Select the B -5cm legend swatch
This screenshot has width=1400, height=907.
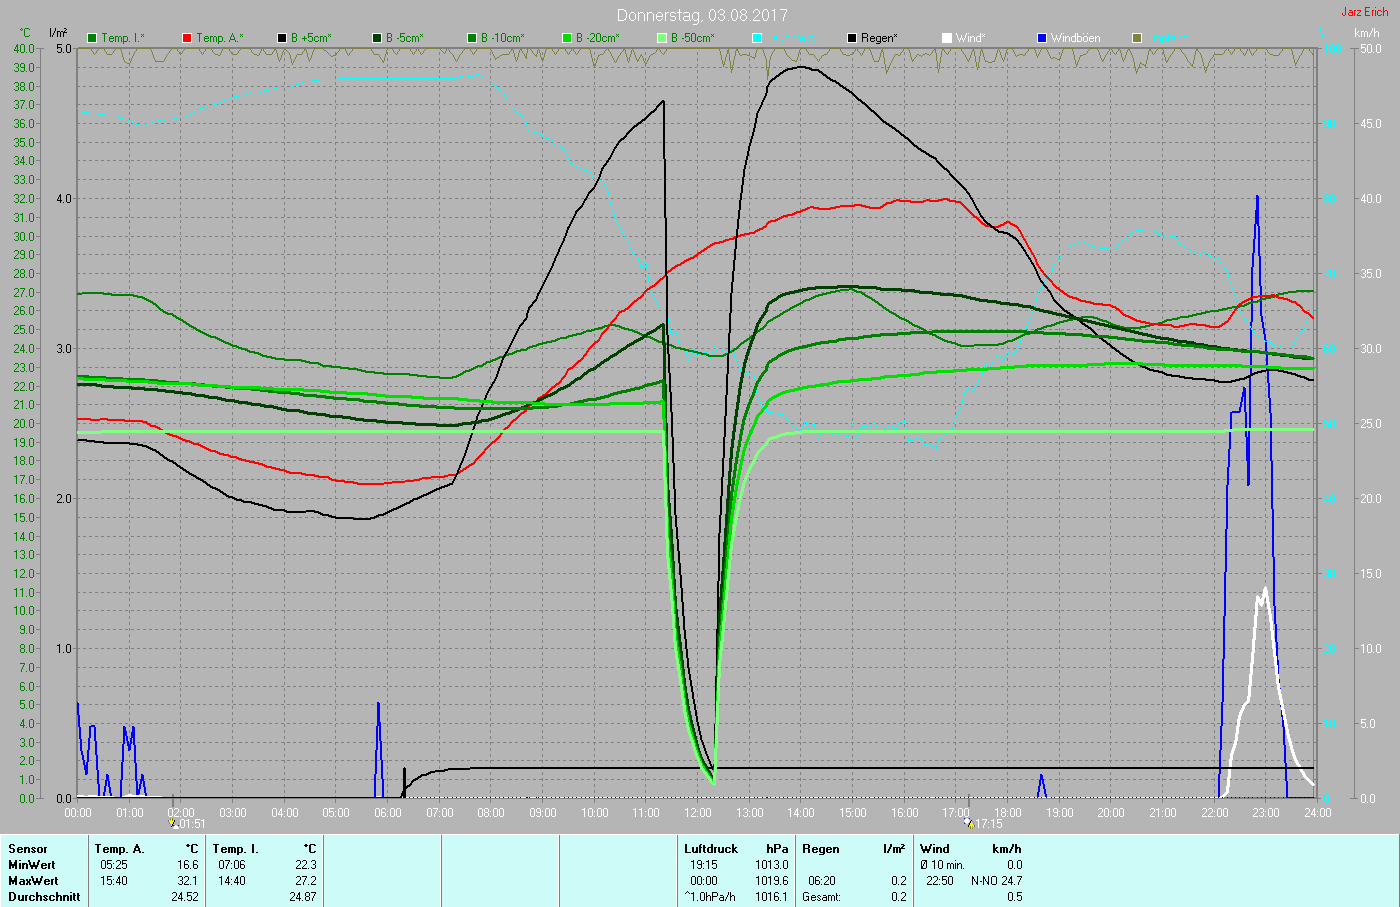coord(377,38)
